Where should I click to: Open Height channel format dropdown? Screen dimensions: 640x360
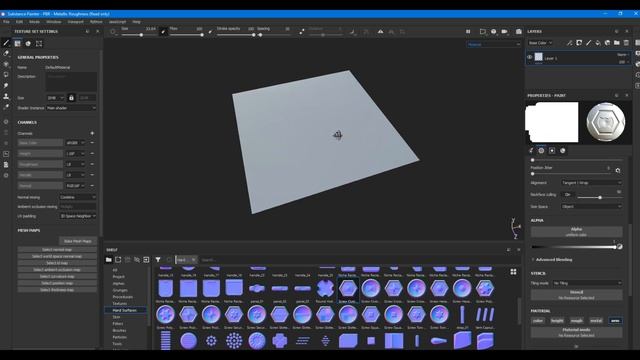(x=75, y=153)
